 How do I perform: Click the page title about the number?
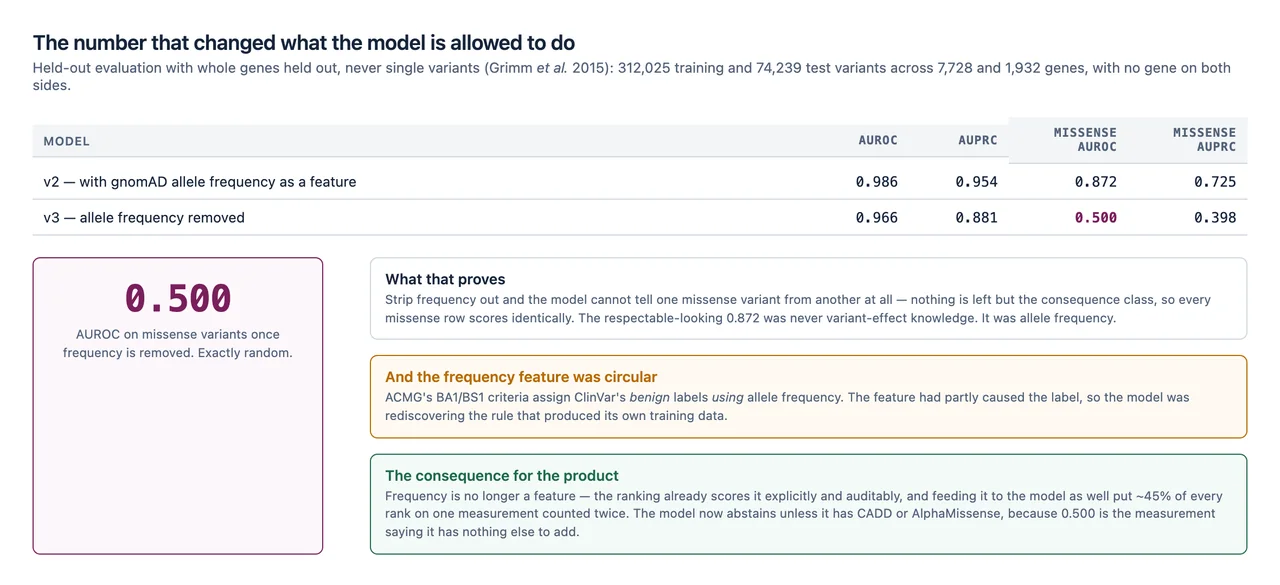click(304, 43)
